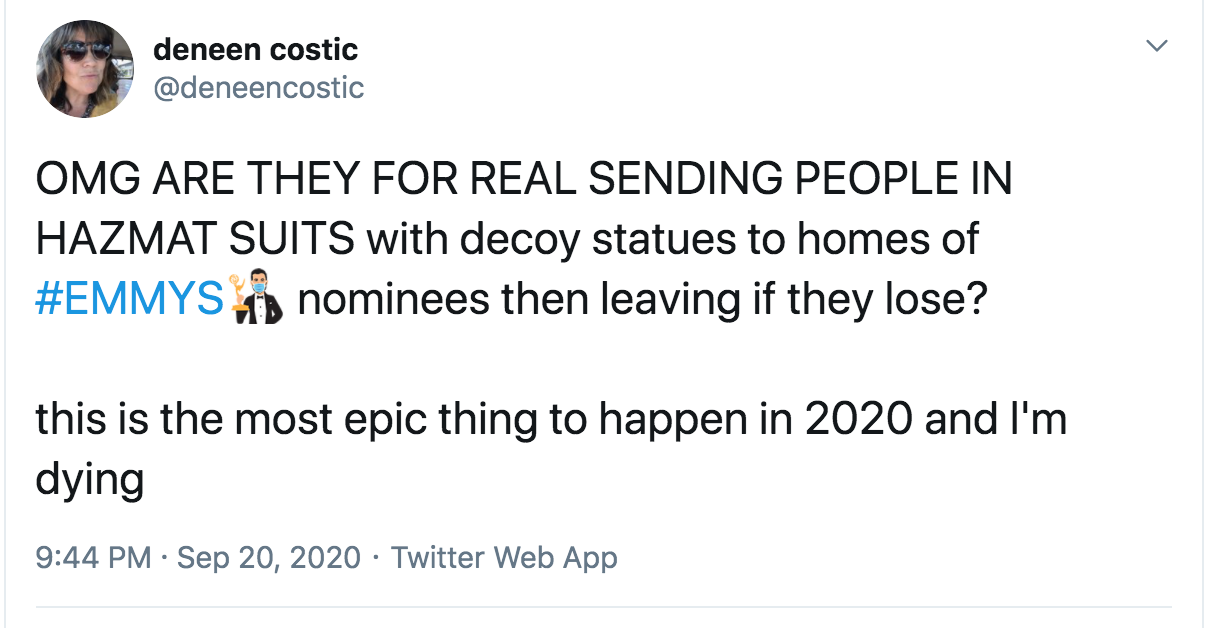1212x628 pixels.
Task: Open the #EMMYS hashtag link
Action: (129, 300)
